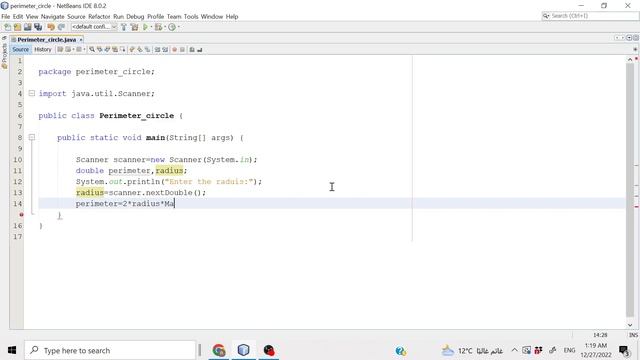Start Debug Project from toolbar
The image size is (640, 360).
point(158,27)
